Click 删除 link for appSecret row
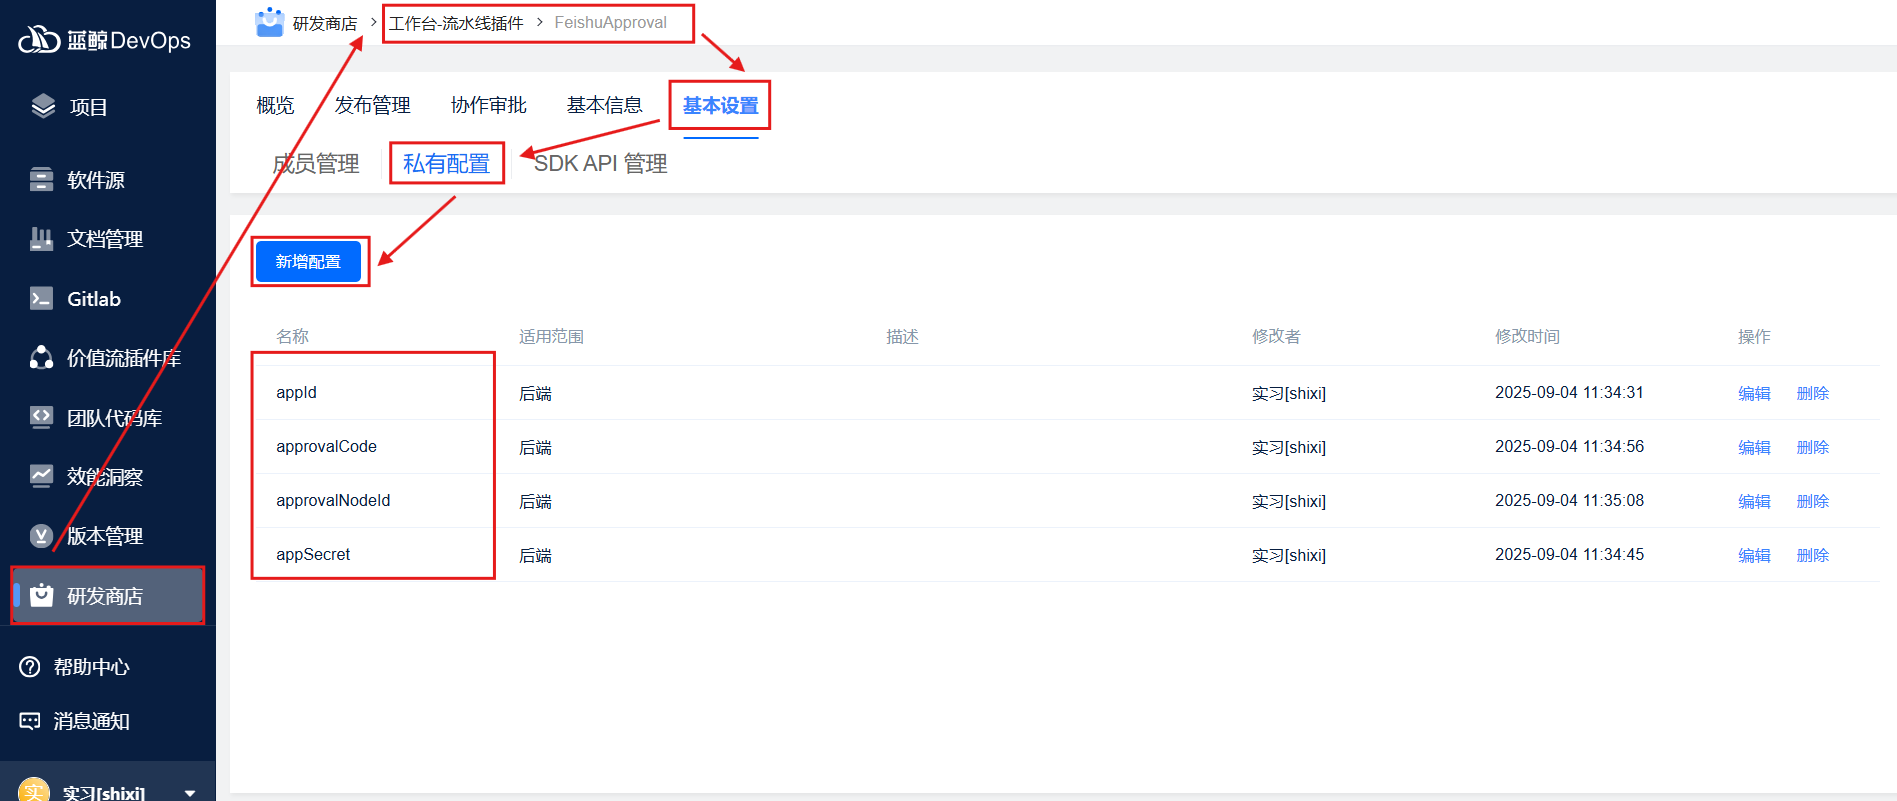1897x801 pixels. coord(1812,556)
